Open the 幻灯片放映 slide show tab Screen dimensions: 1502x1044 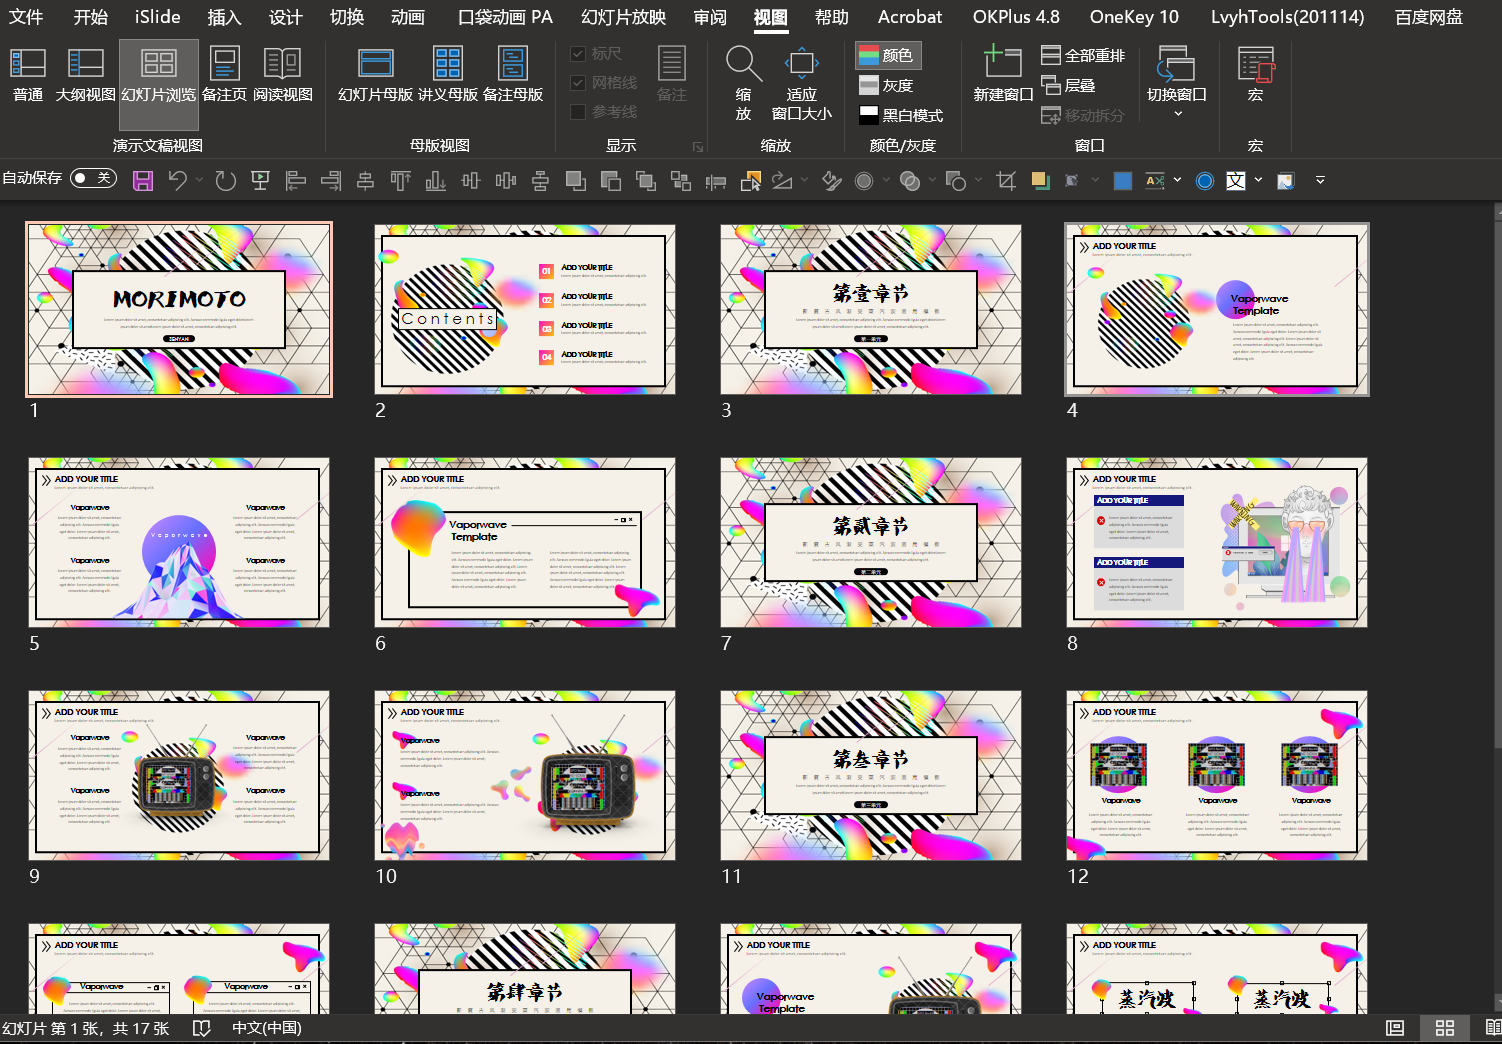623,17
